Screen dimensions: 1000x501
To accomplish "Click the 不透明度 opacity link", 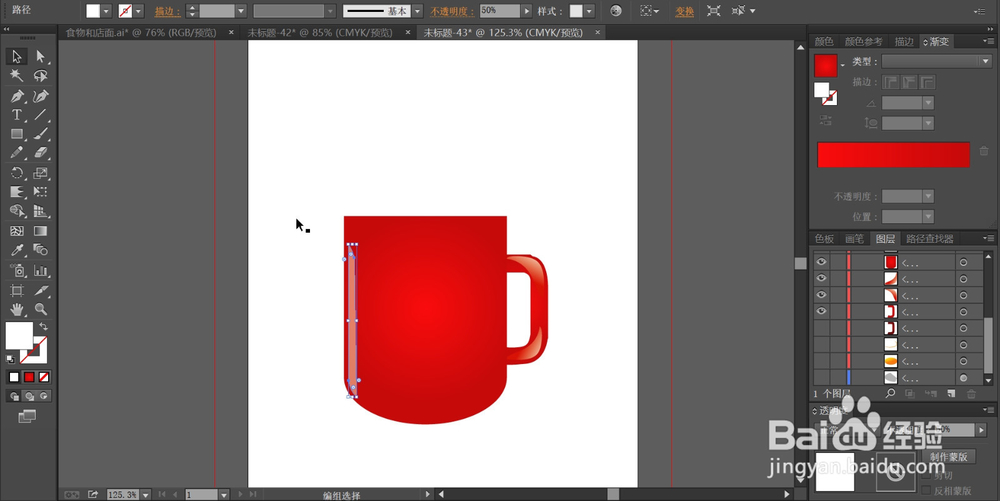I will point(452,11).
